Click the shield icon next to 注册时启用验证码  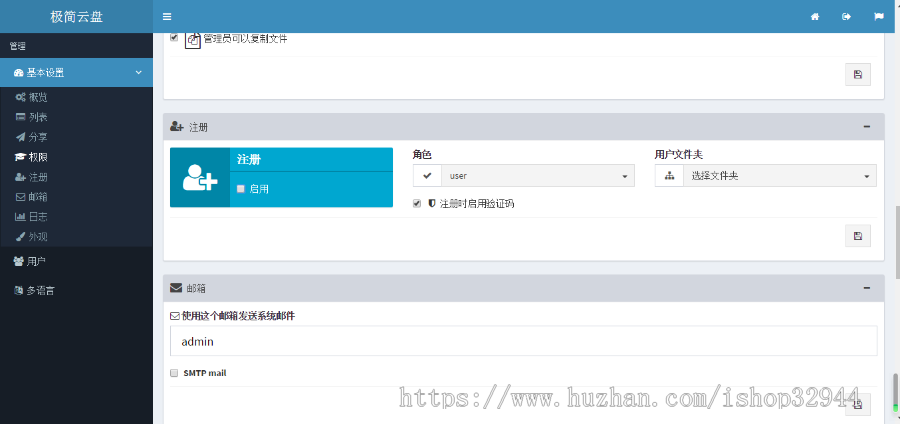pos(432,204)
